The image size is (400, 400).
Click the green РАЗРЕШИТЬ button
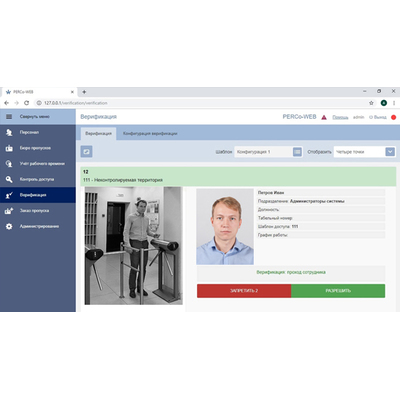[338, 291]
